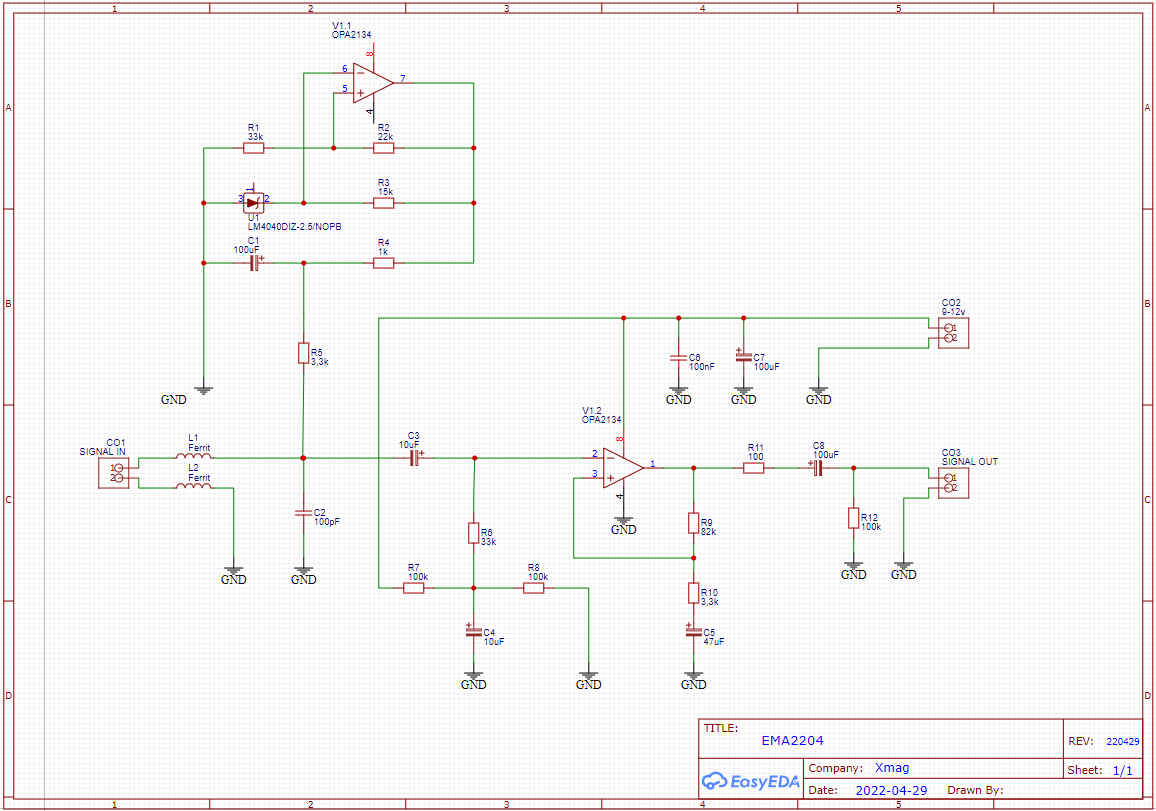1156x811 pixels.
Task: Select the V1.1 OPA2134 op-amp symbol
Action: pos(373,83)
